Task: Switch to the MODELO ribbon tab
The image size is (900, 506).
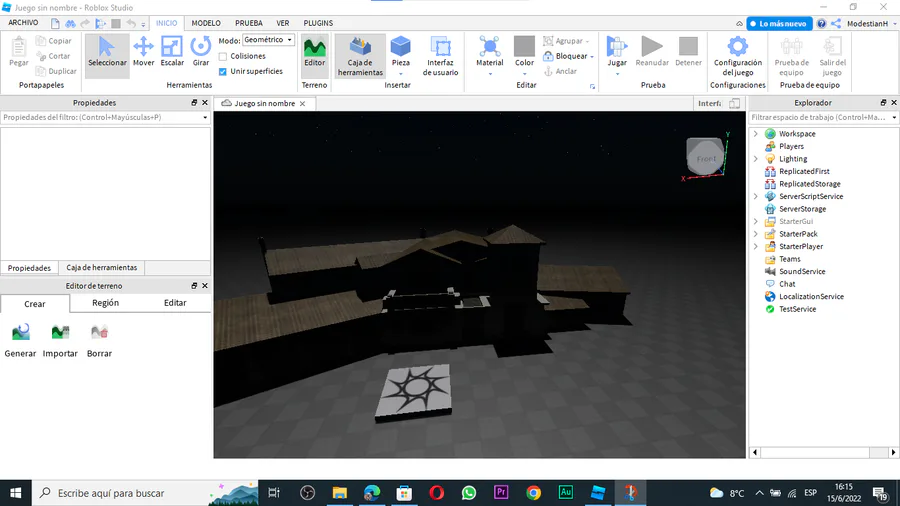Action: [206, 23]
